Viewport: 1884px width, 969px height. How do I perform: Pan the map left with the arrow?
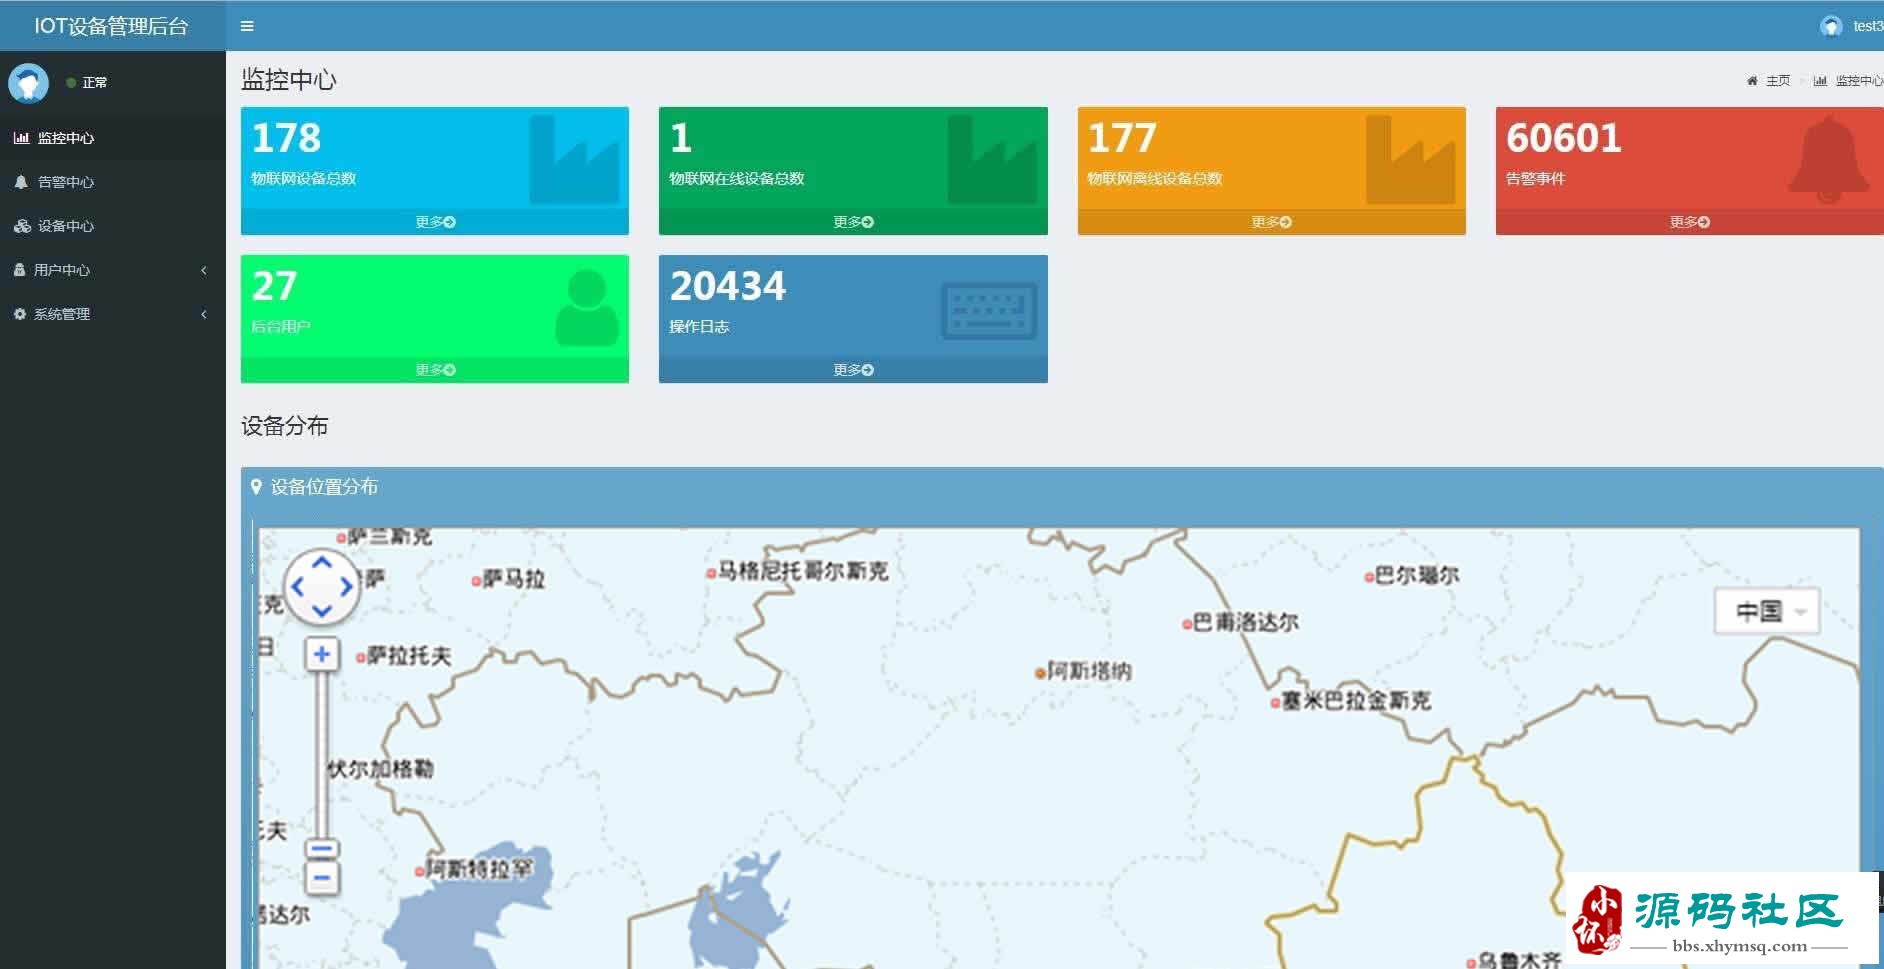[297, 587]
